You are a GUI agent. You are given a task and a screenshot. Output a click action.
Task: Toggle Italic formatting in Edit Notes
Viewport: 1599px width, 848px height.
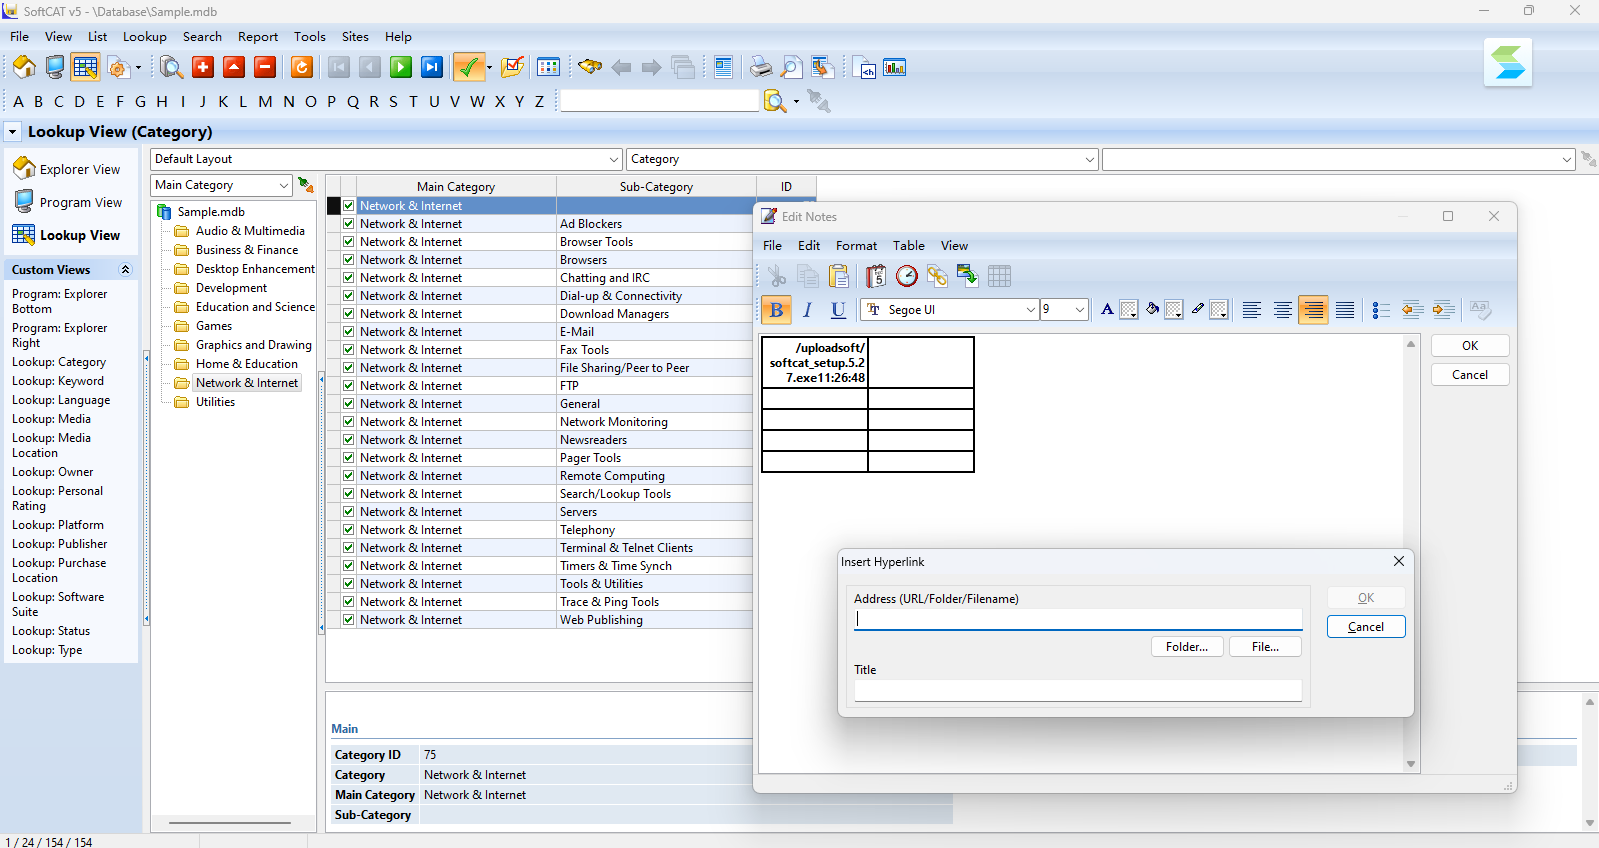click(807, 310)
